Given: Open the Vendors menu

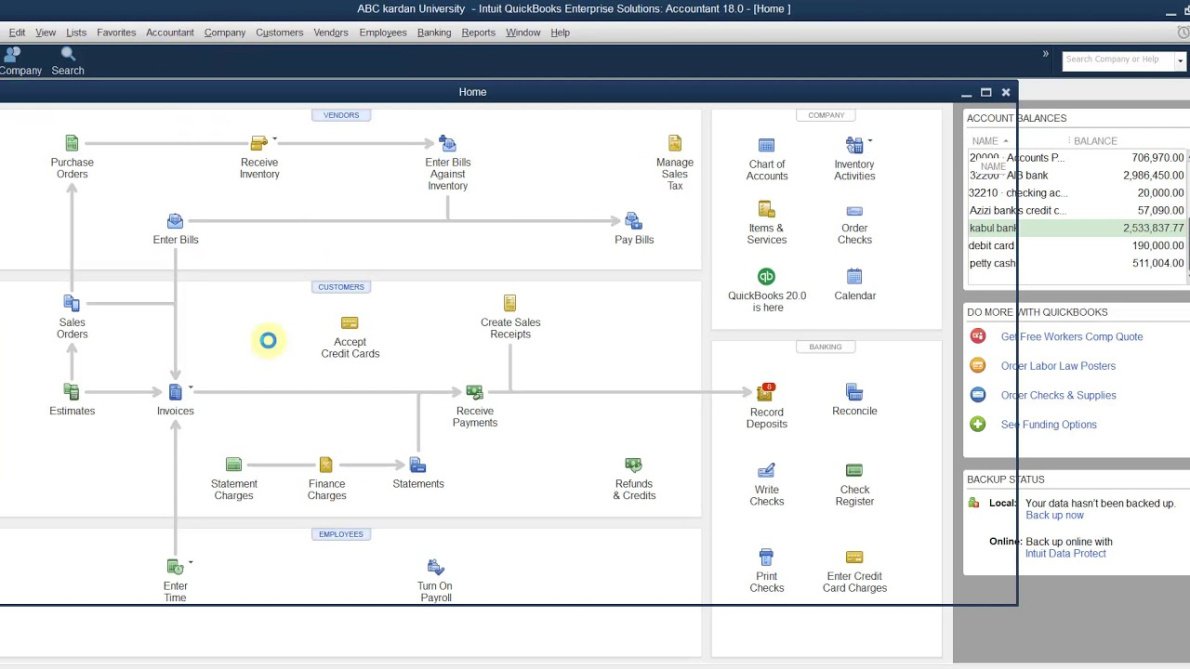Looking at the screenshot, I should pyautogui.click(x=331, y=33).
